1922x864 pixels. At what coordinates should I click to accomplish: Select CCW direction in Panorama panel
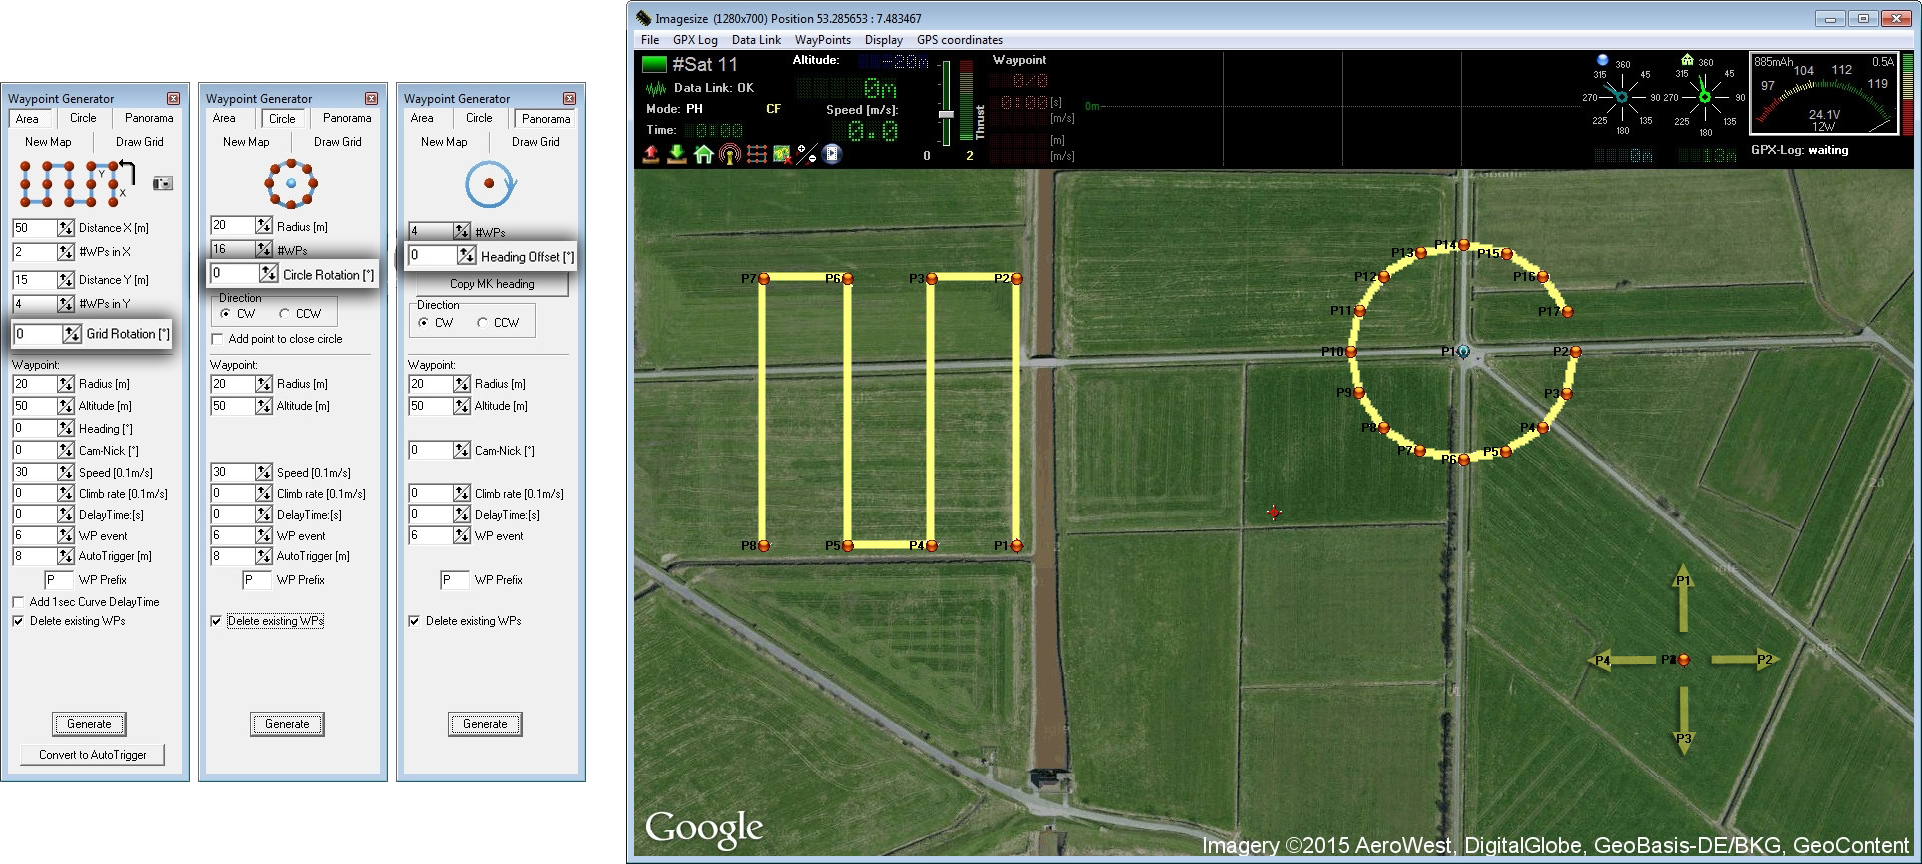point(484,323)
